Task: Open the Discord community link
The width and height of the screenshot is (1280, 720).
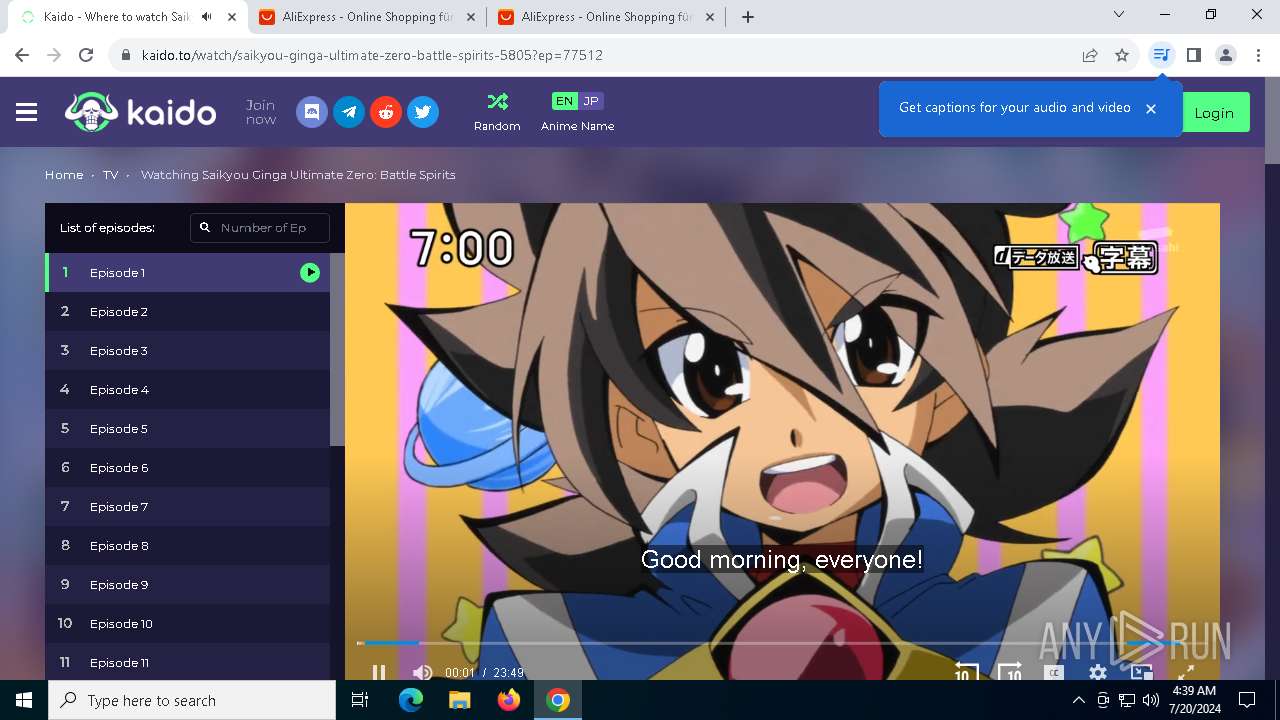Action: 312,112
